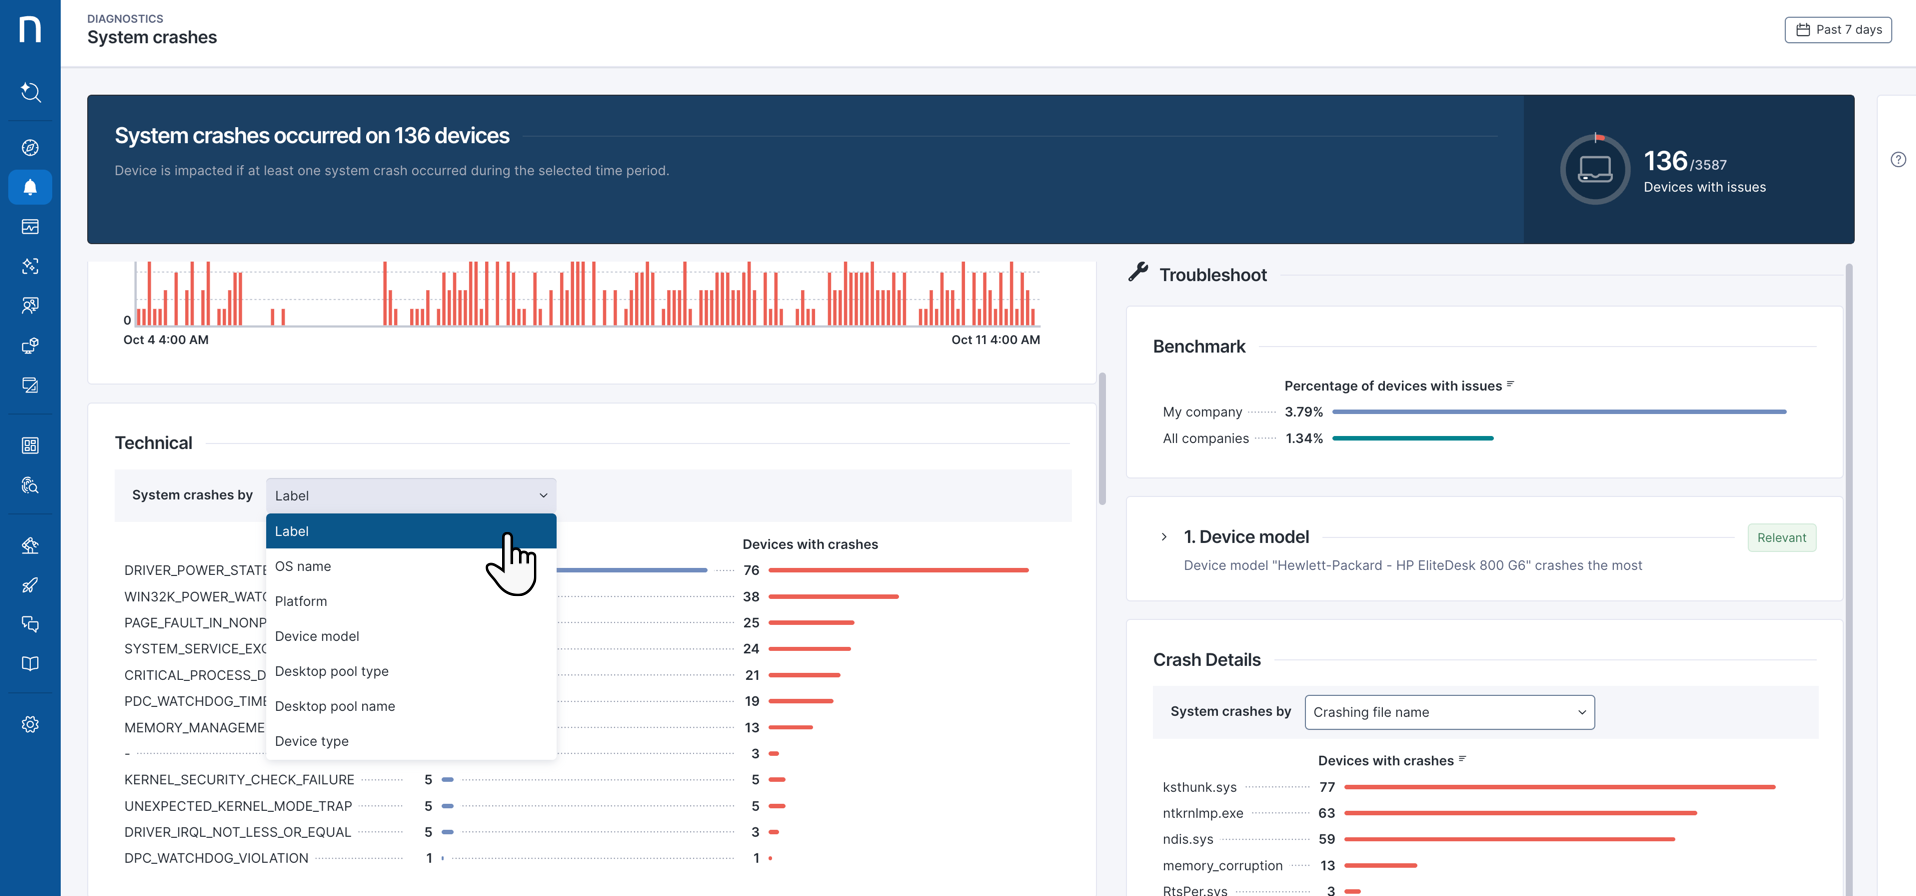Open the Crashing file name dropdown
This screenshot has height=896, width=1916.
(1448, 712)
